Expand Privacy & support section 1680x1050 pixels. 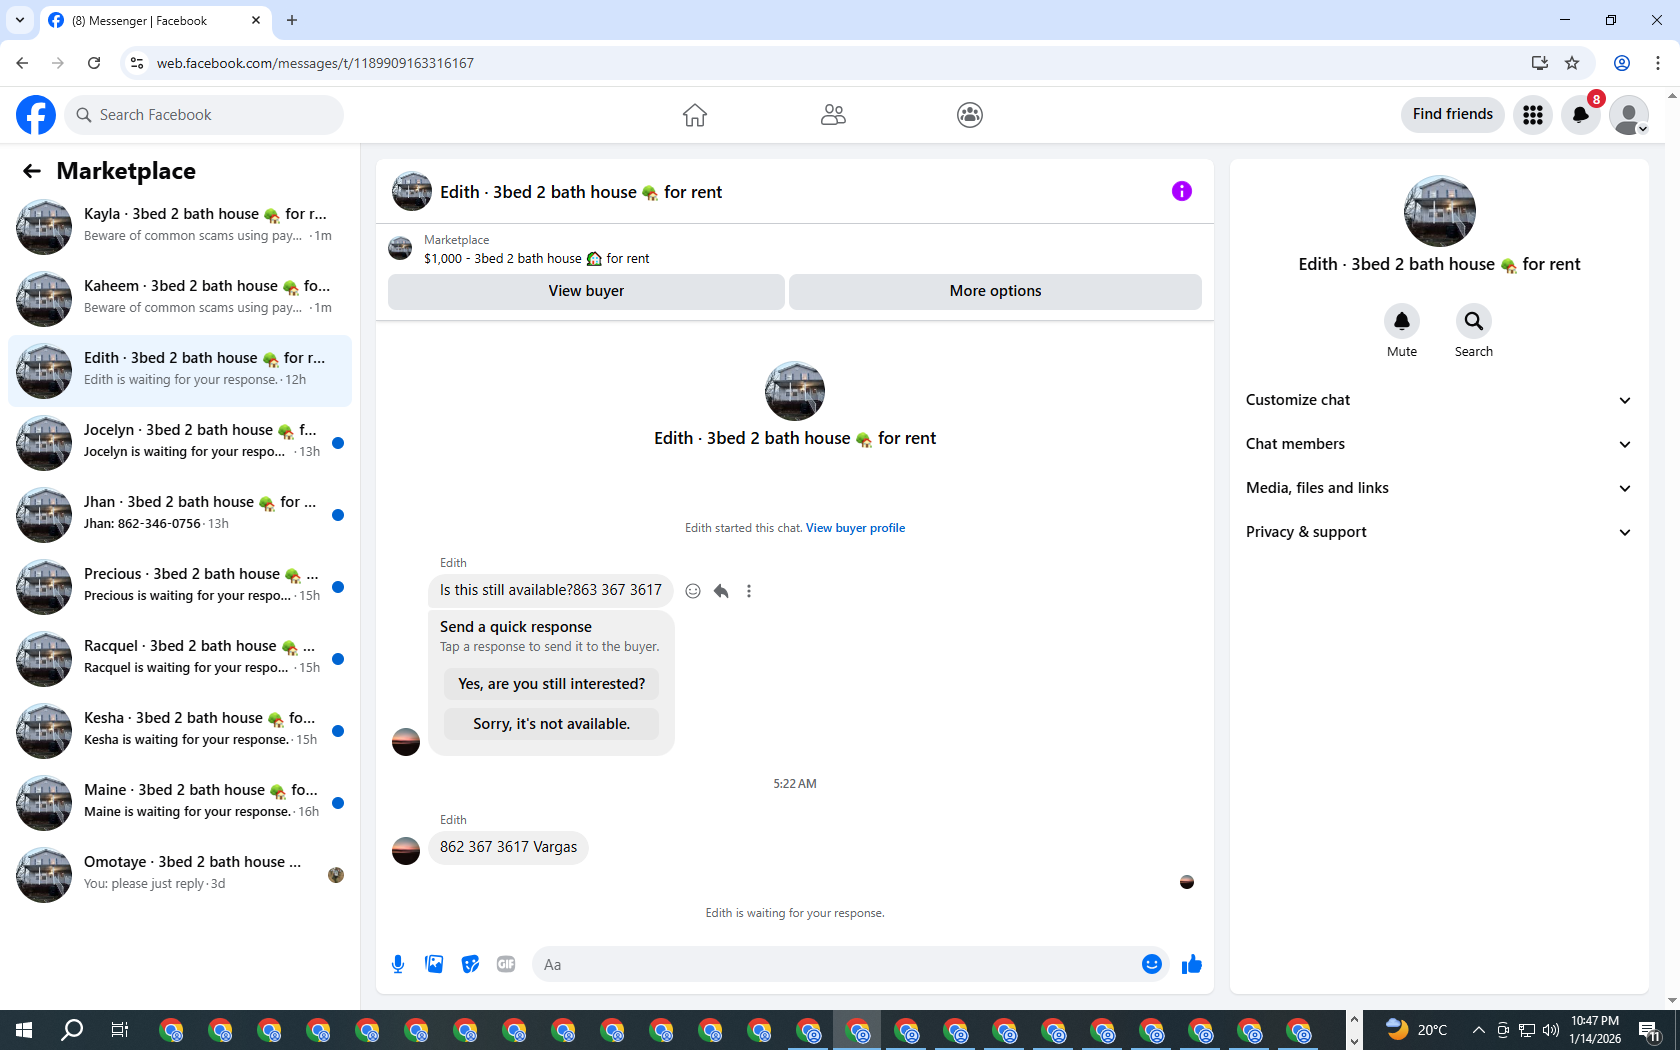(x=1439, y=532)
